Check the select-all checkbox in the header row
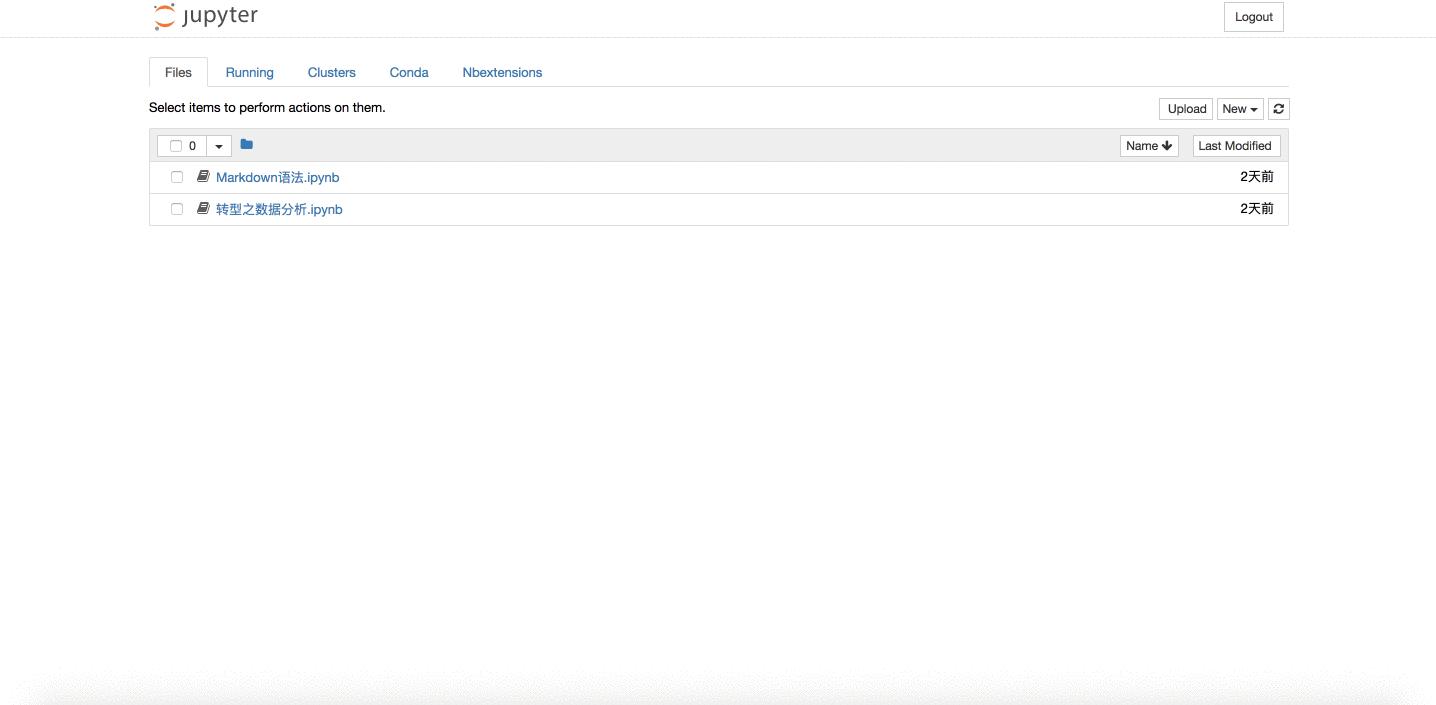The width and height of the screenshot is (1436, 705). pos(175,145)
